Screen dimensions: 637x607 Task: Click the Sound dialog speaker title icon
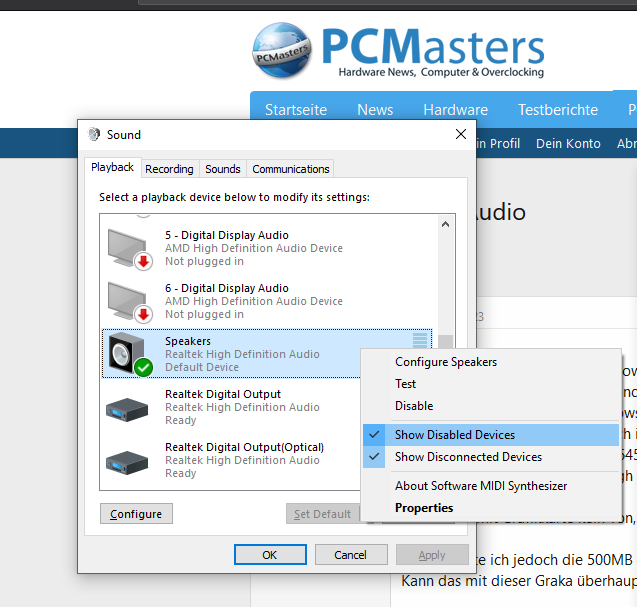pyautogui.click(x=94, y=134)
